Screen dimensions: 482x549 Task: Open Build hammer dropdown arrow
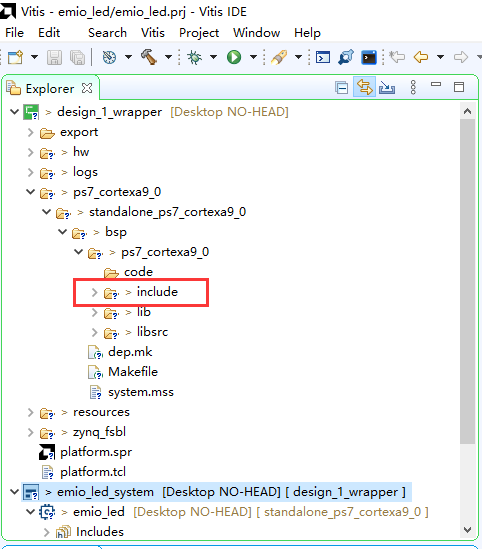coord(168,57)
